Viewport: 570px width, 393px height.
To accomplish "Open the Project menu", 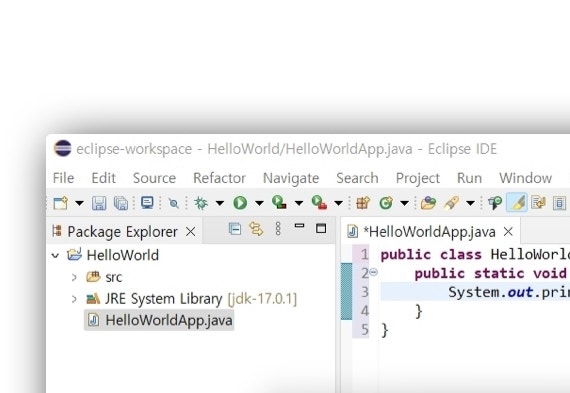I will (x=418, y=178).
